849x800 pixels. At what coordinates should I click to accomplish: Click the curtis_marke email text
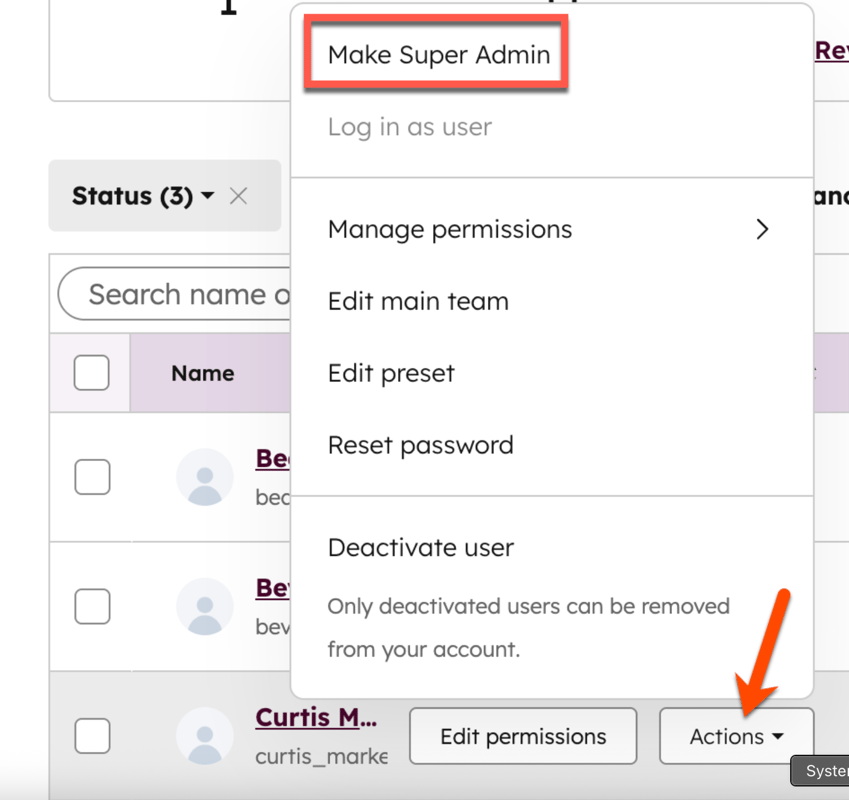pyautogui.click(x=322, y=756)
